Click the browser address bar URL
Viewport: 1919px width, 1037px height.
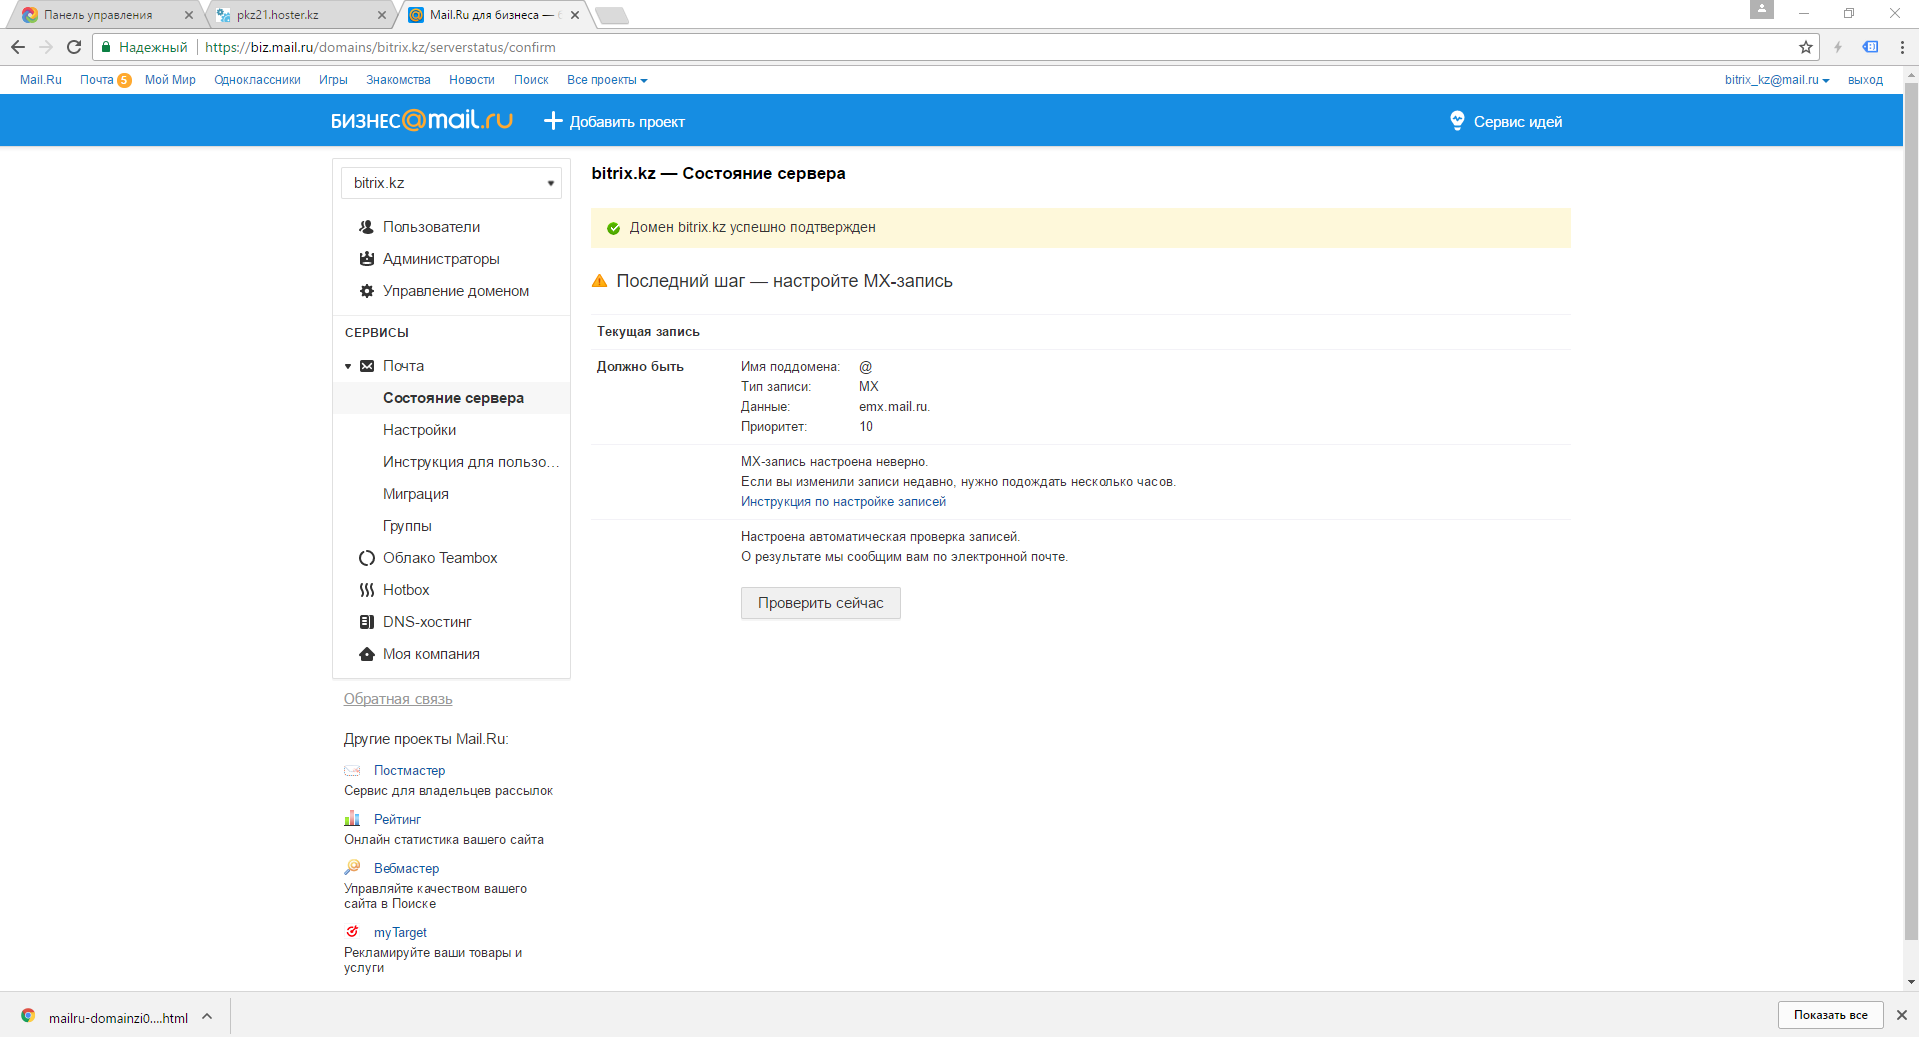tap(380, 47)
